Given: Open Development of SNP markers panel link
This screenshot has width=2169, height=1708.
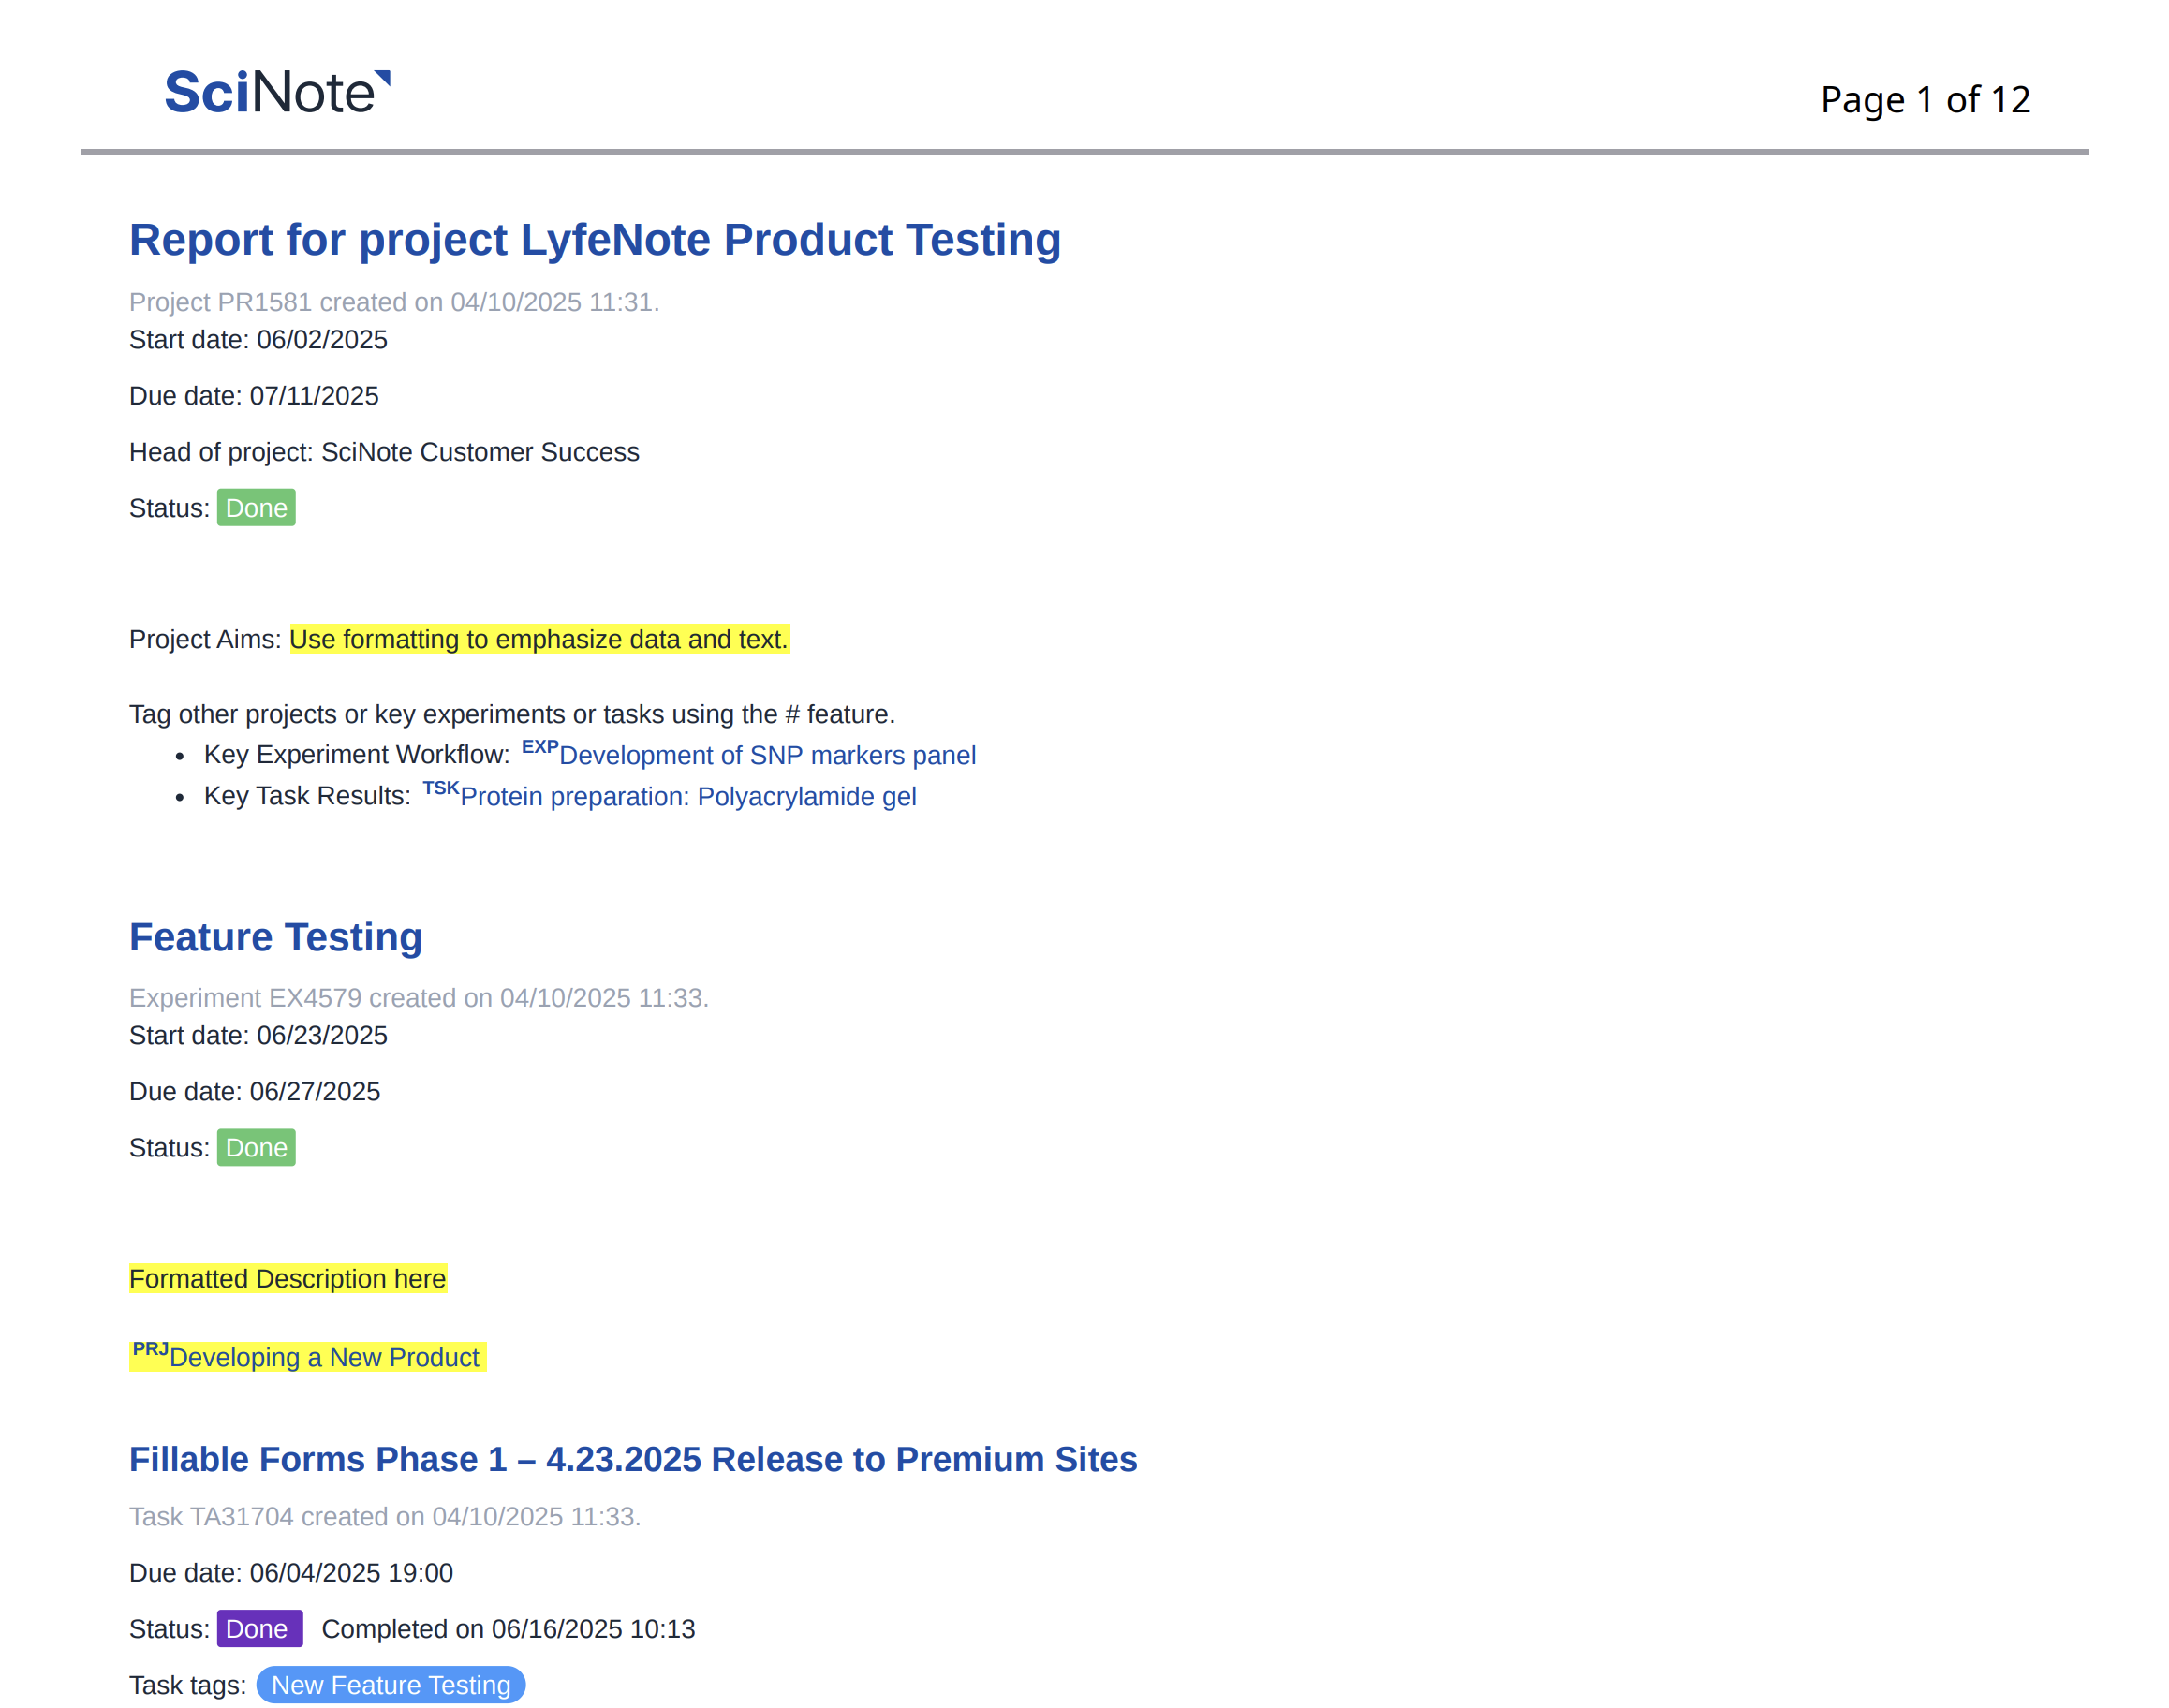Looking at the screenshot, I should pos(766,755).
